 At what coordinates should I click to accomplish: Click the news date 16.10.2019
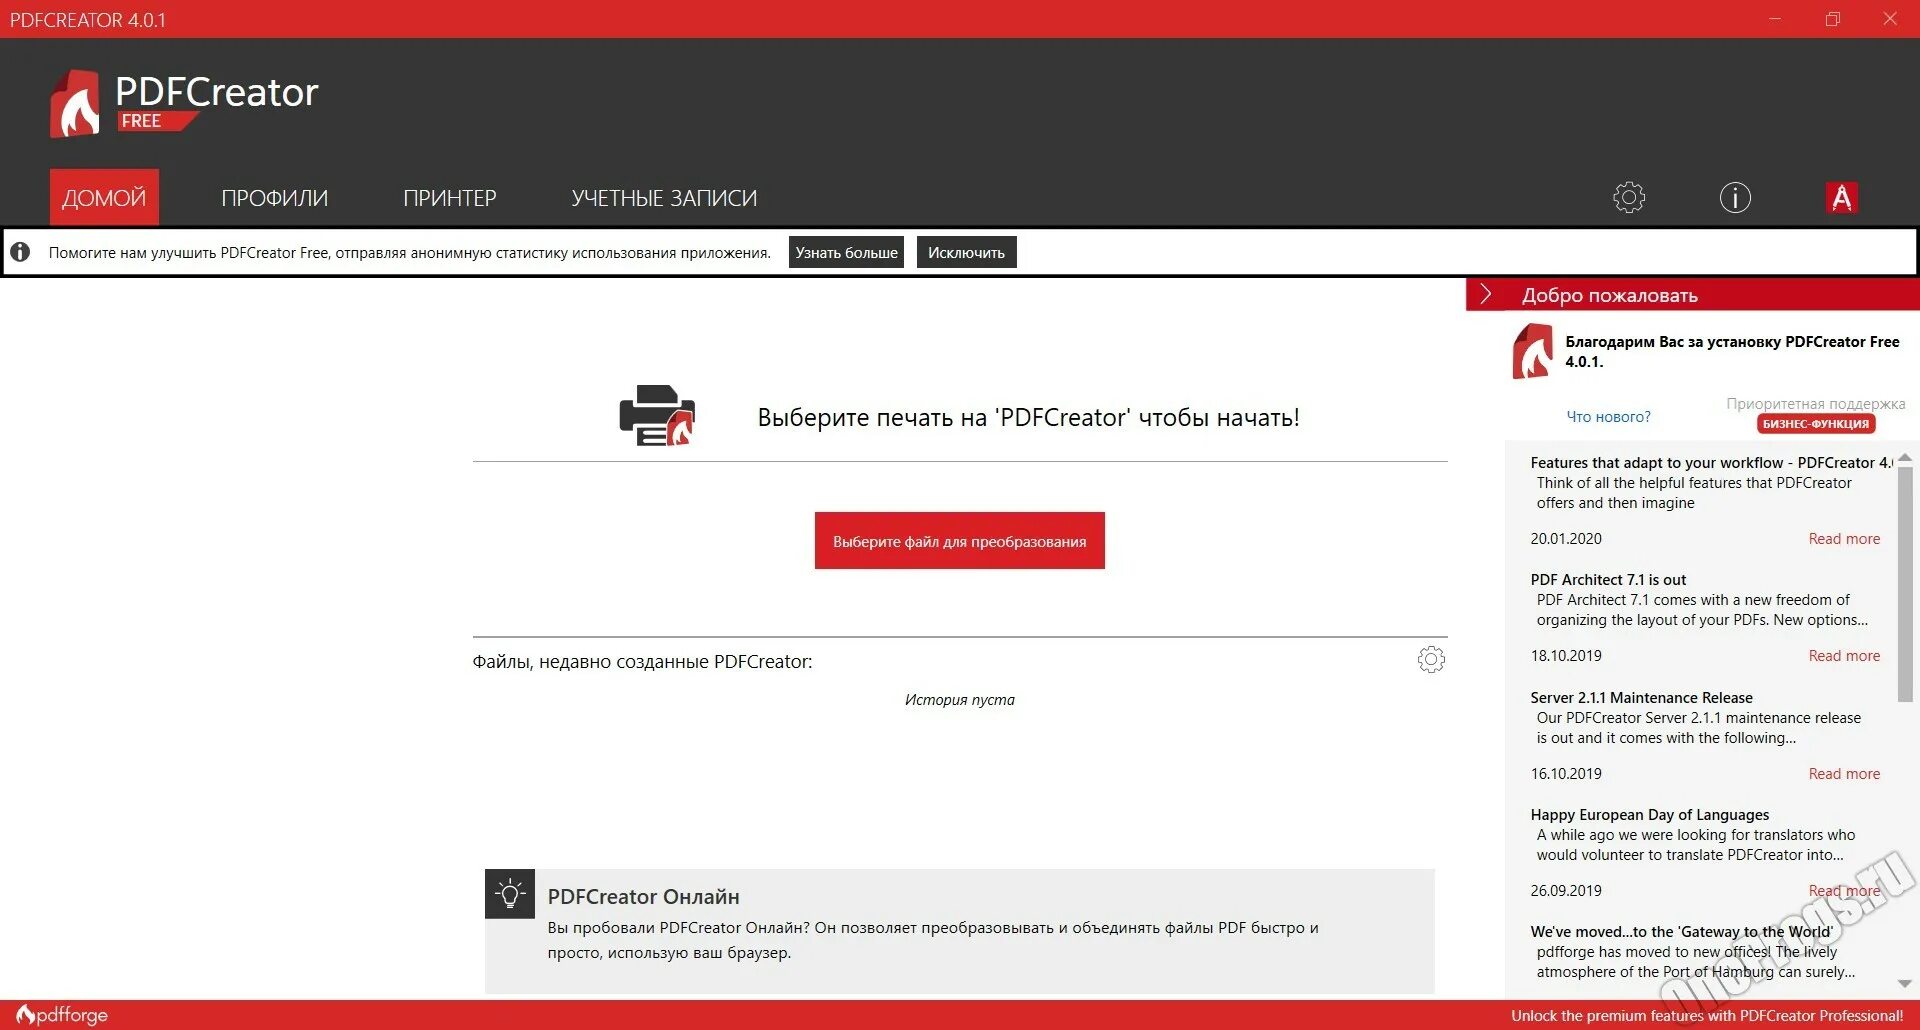pyautogui.click(x=1566, y=774)
